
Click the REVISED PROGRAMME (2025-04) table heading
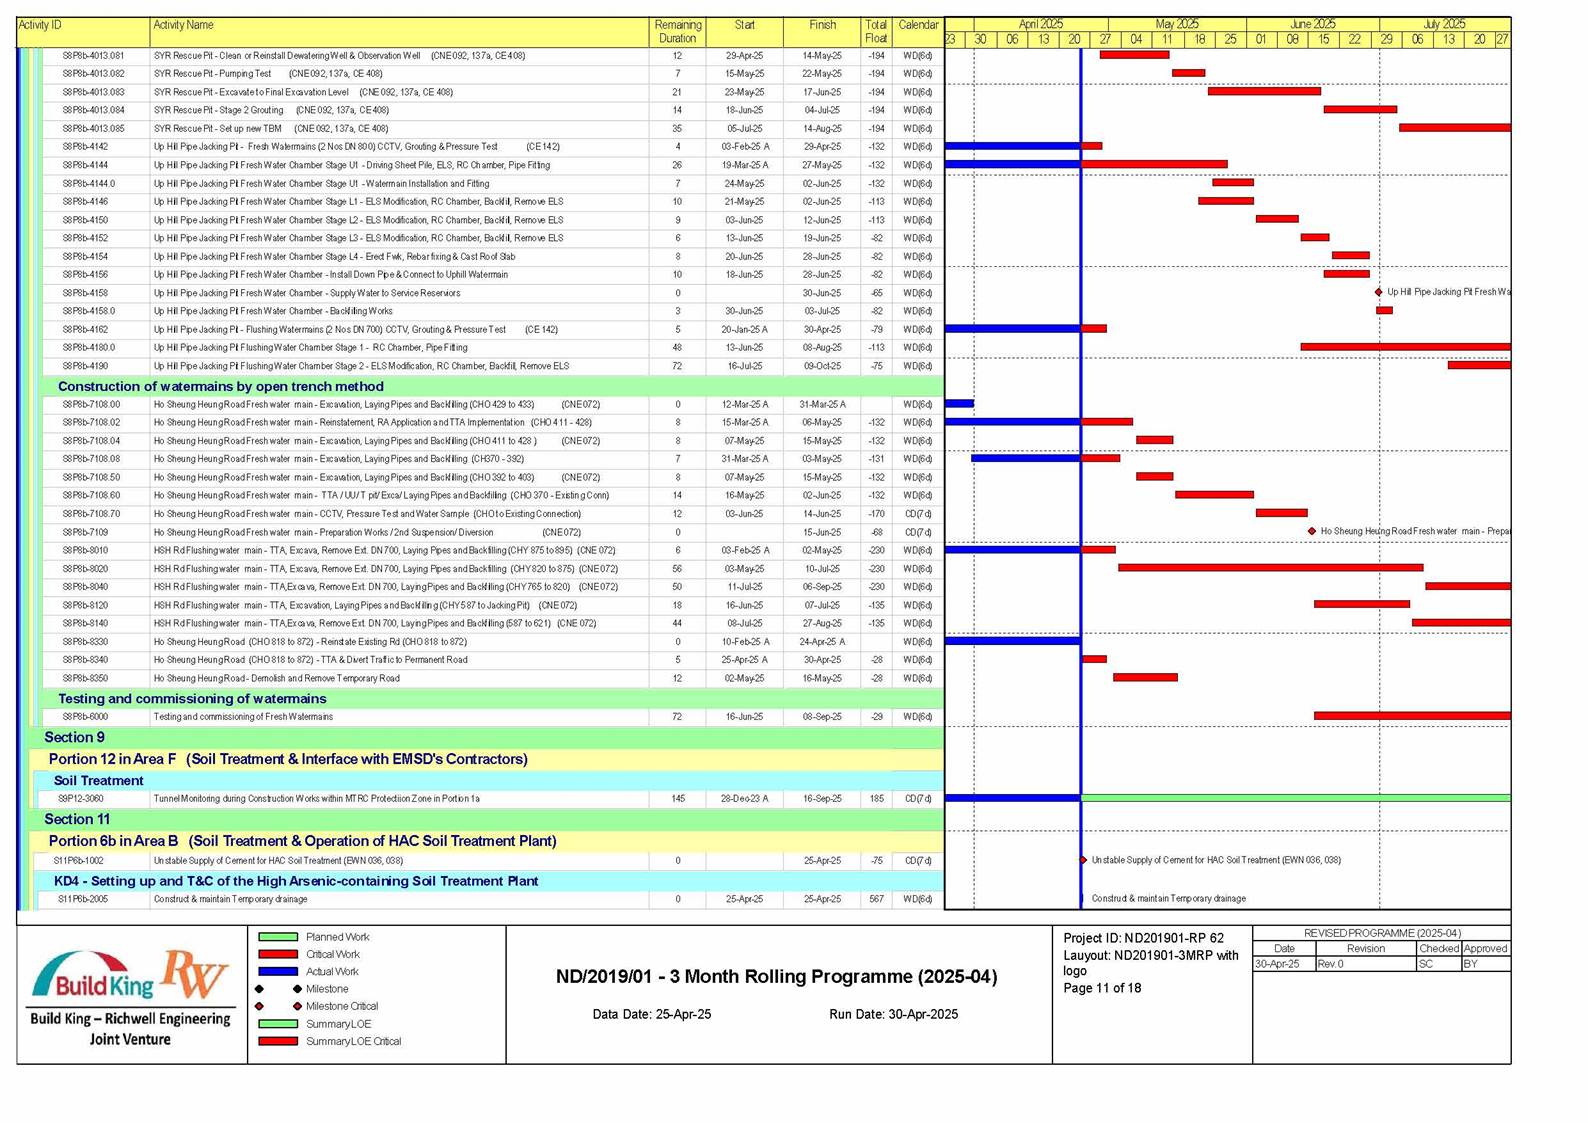1382,933
